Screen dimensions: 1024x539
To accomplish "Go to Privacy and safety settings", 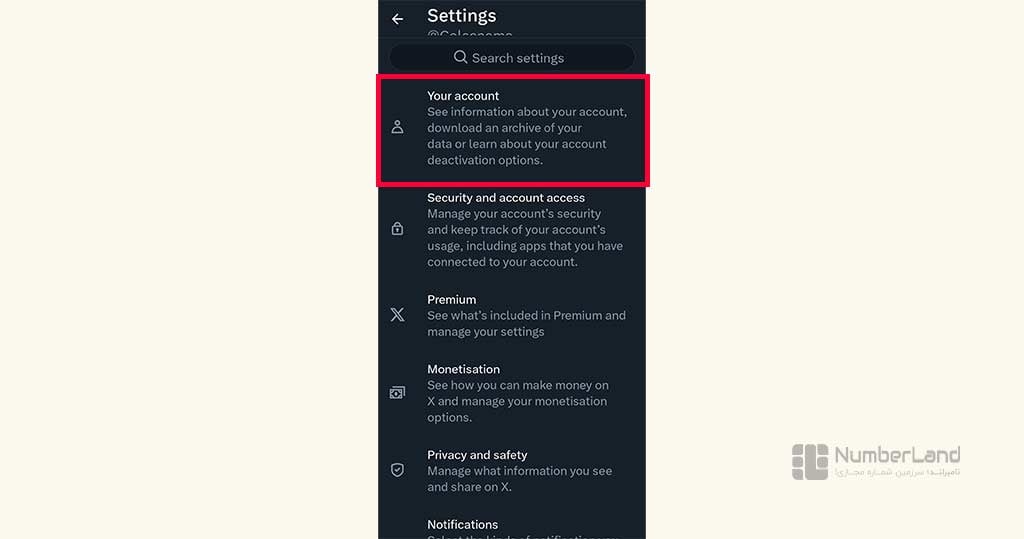I will (512, 471).
